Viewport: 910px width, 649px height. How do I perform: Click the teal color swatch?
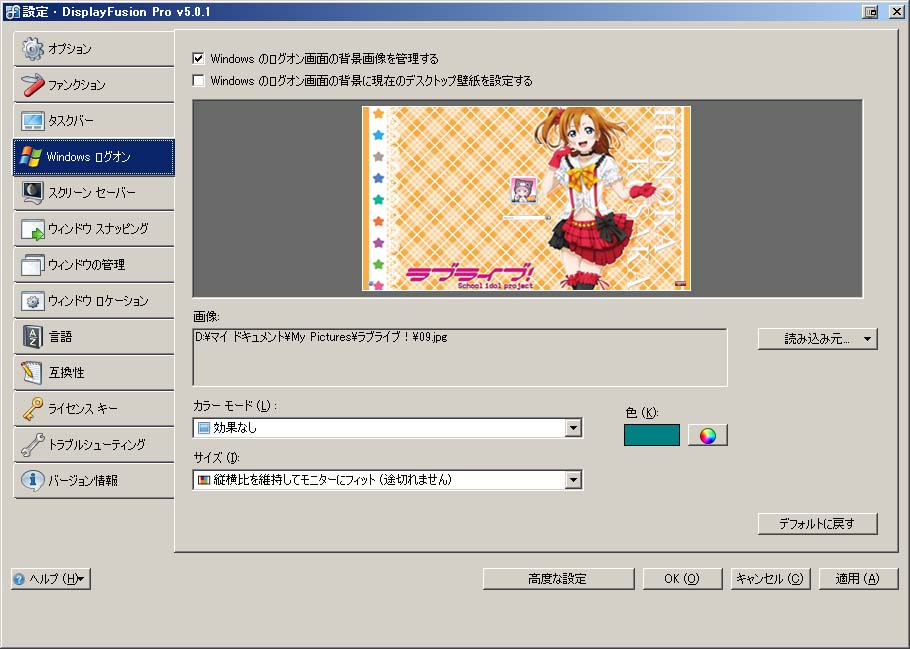point(651,434)
